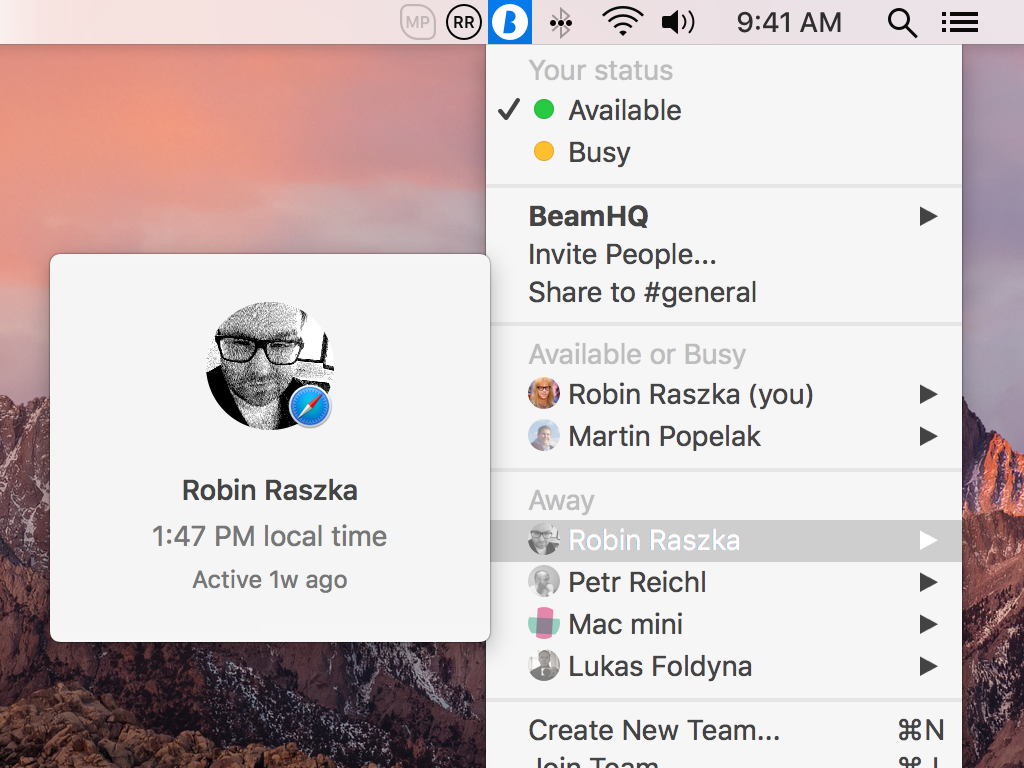The height and width of the screenshot is (768, 1024).
Task: Click the Active 1w ago text
Action: [270, 580]
